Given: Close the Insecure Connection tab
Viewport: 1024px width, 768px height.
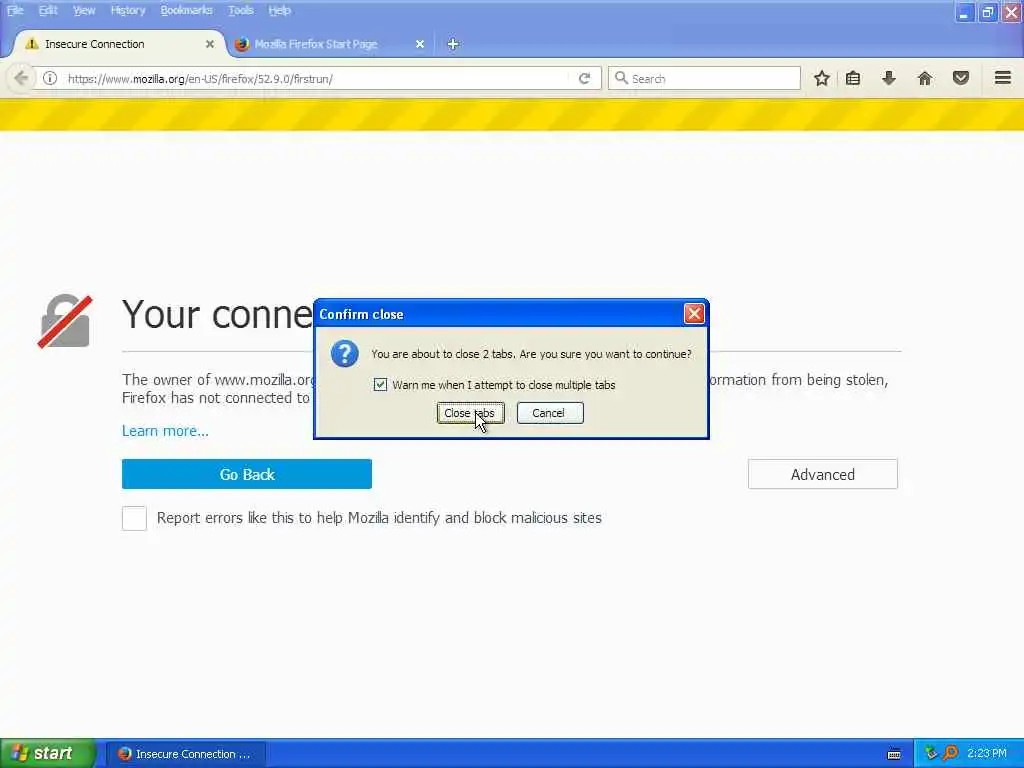Looking at the screenshot, I should [x=210, y=44].
